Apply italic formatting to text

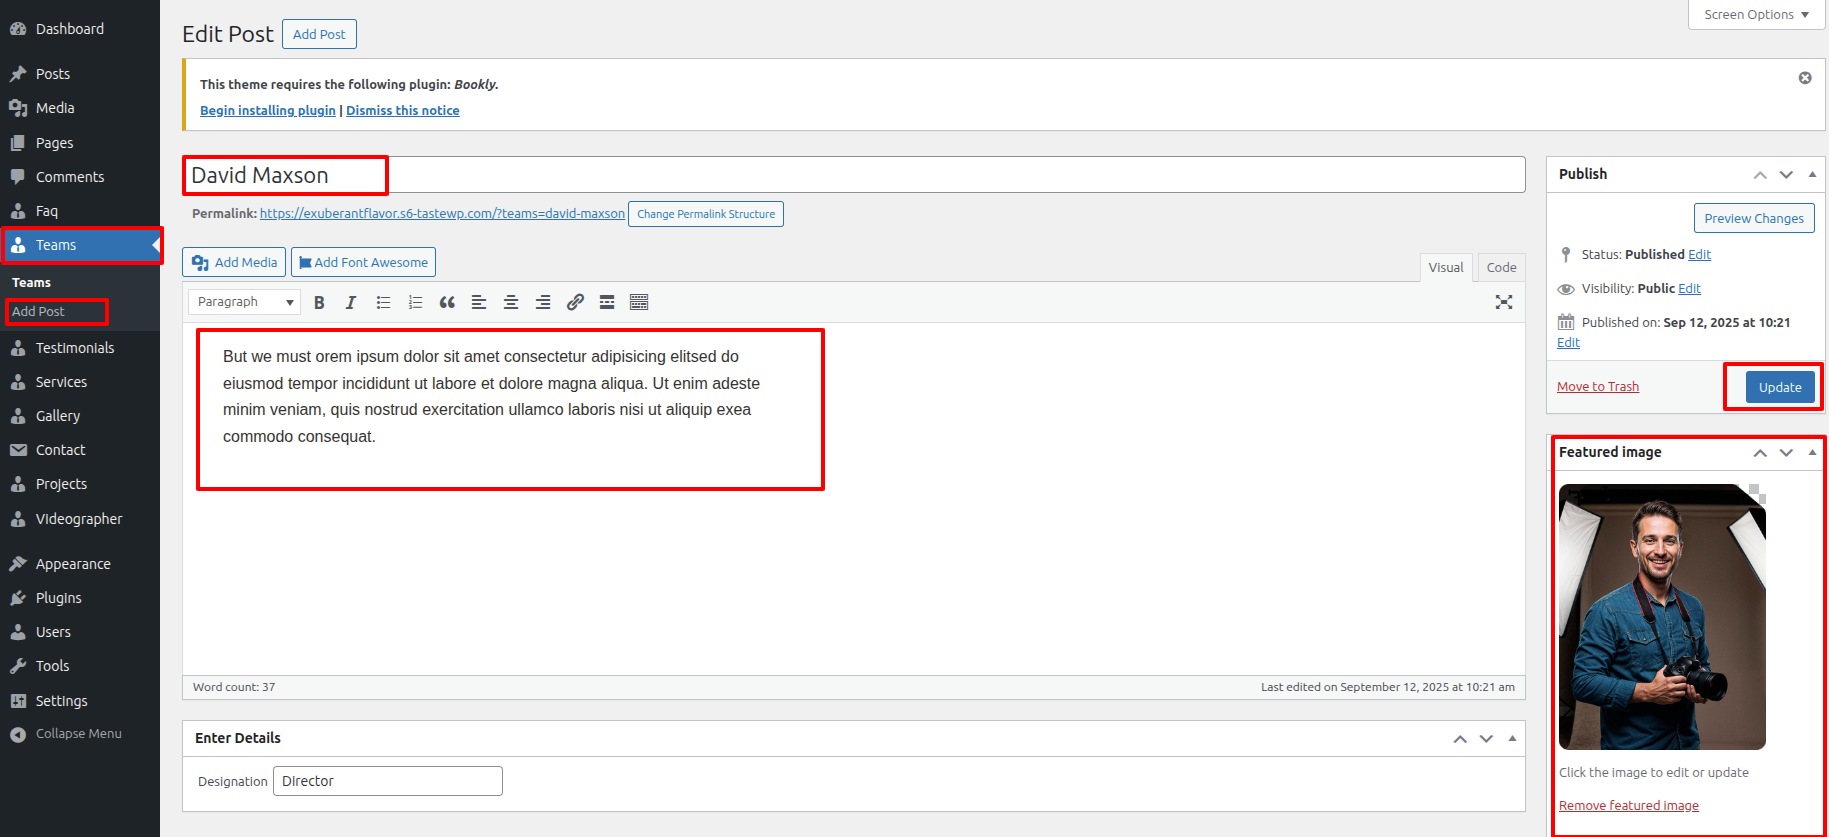pos(351,302)
